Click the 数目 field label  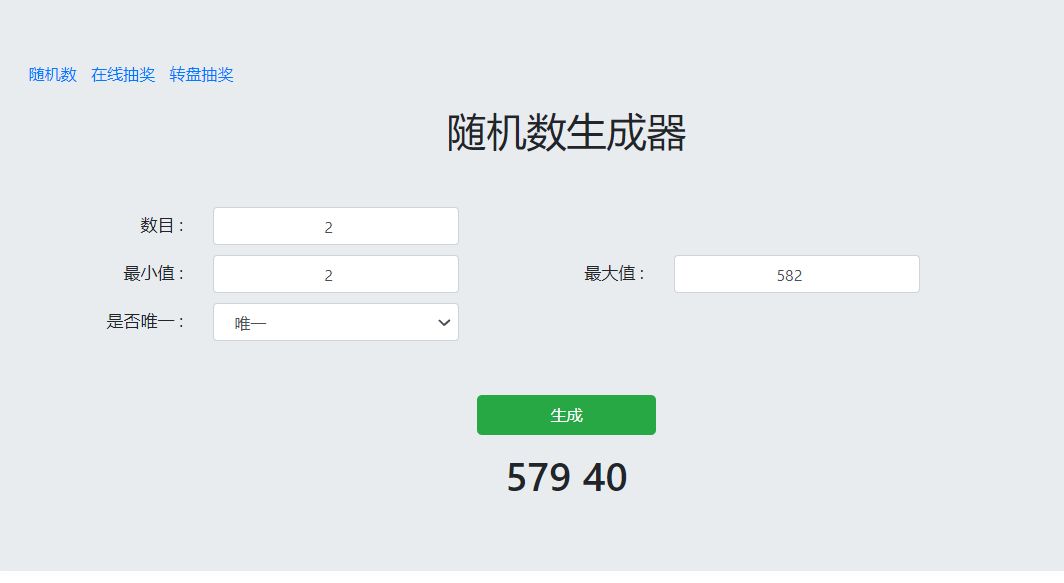(162, 225)
